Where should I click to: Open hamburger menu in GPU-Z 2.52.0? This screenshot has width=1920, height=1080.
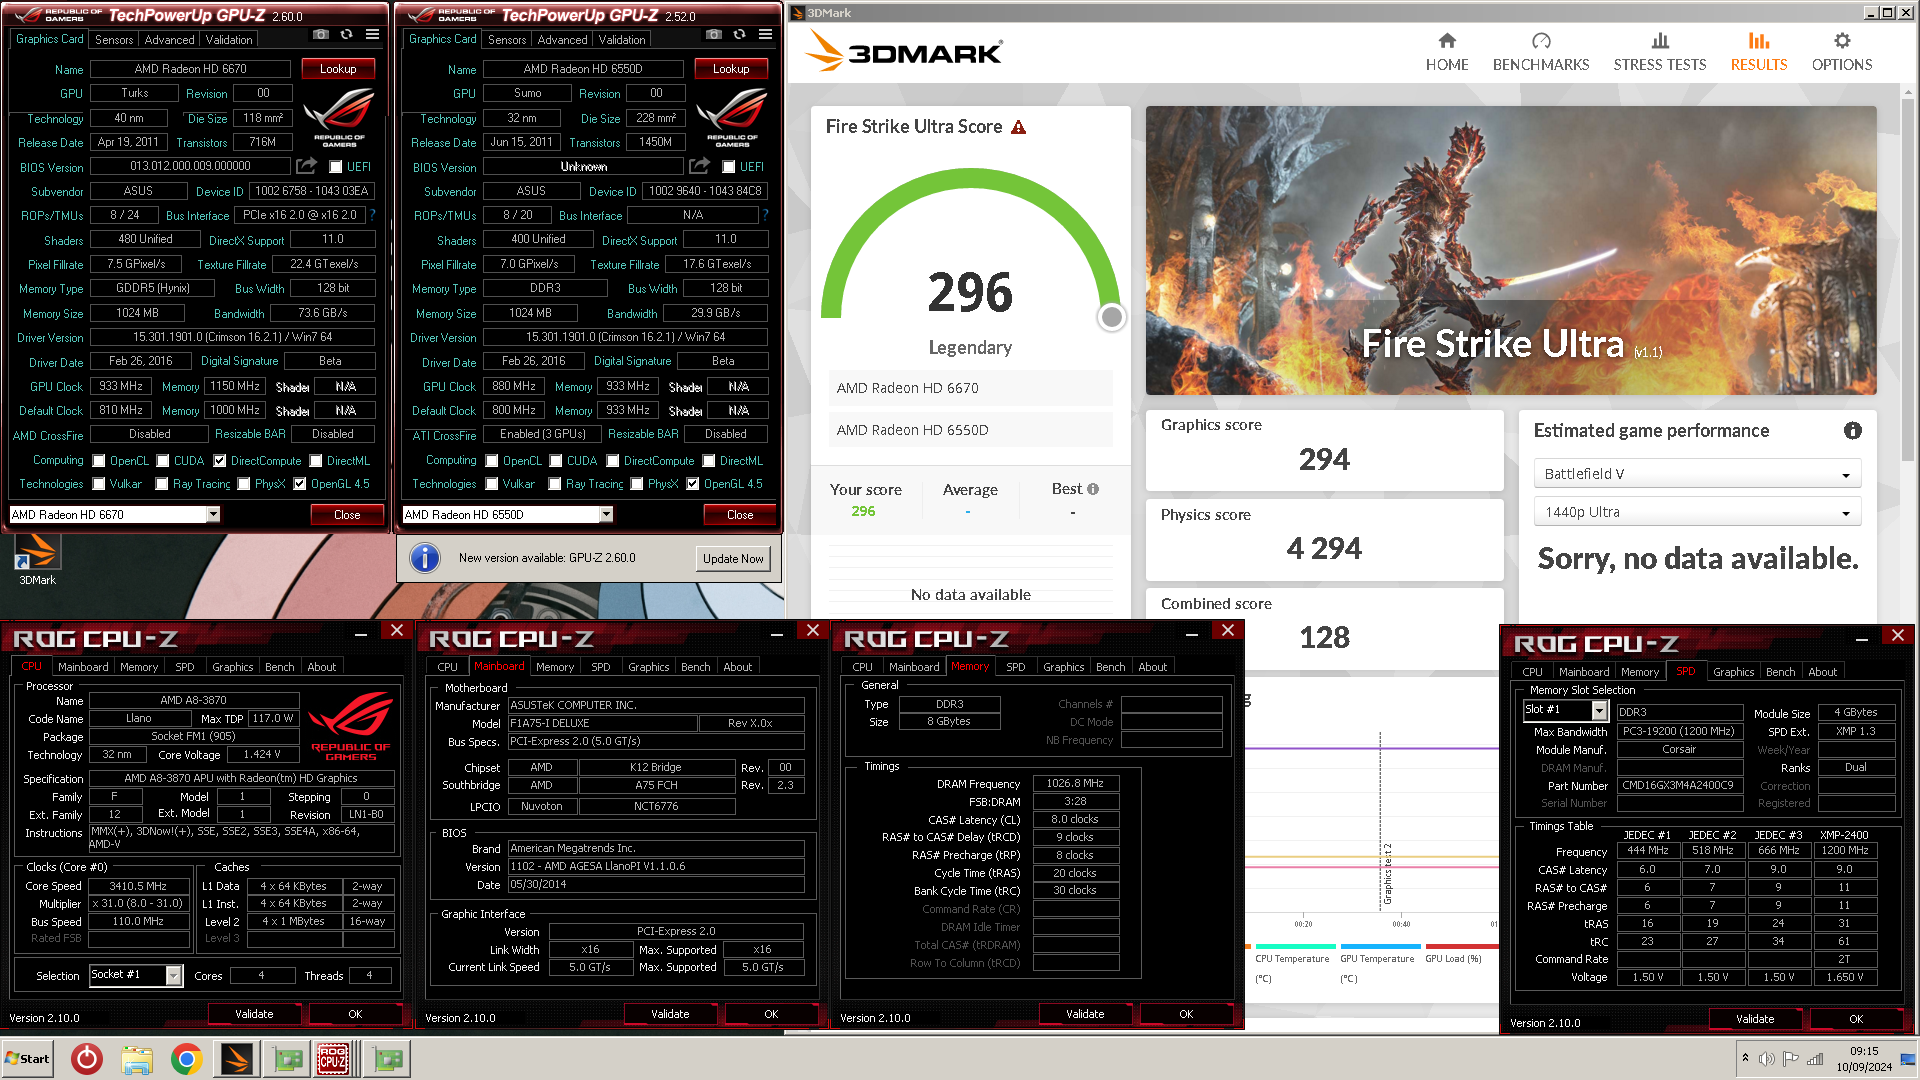[x=765, y=34]
